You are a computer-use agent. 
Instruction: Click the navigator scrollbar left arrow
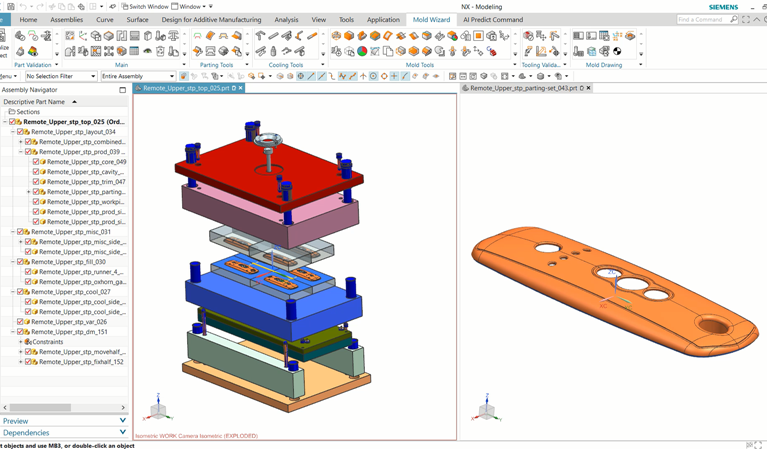coord(5,407)
